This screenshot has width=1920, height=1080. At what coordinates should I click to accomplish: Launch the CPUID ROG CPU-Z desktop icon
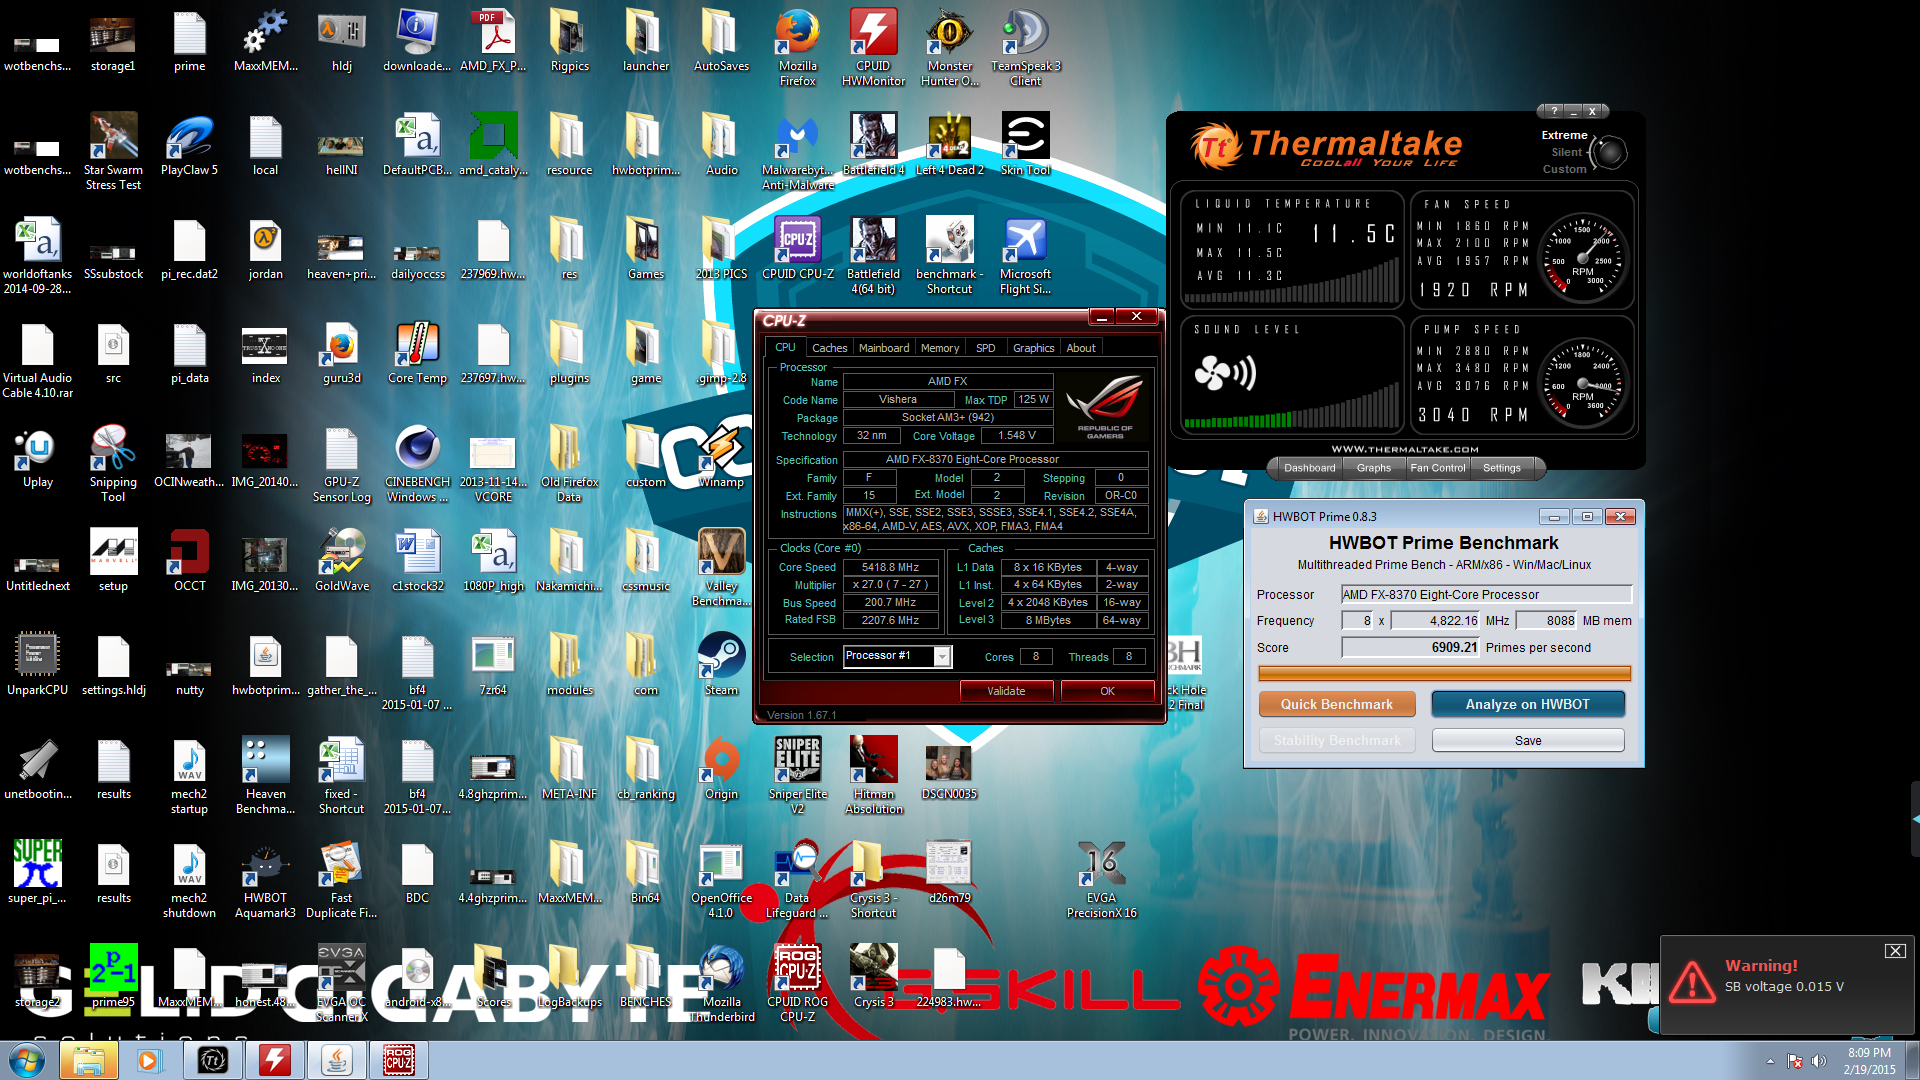pos(797,983)
